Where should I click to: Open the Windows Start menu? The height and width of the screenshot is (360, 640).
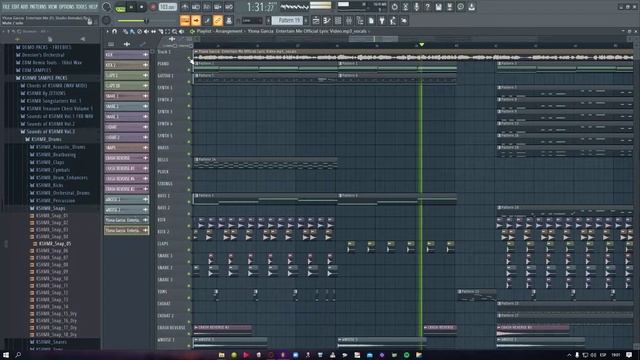click(x=6, y=355)
